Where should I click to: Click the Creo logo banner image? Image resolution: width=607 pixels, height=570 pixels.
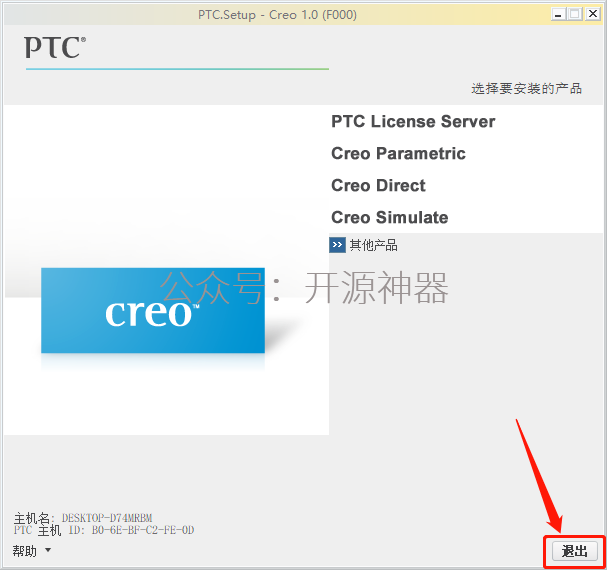tap(153, 310)
